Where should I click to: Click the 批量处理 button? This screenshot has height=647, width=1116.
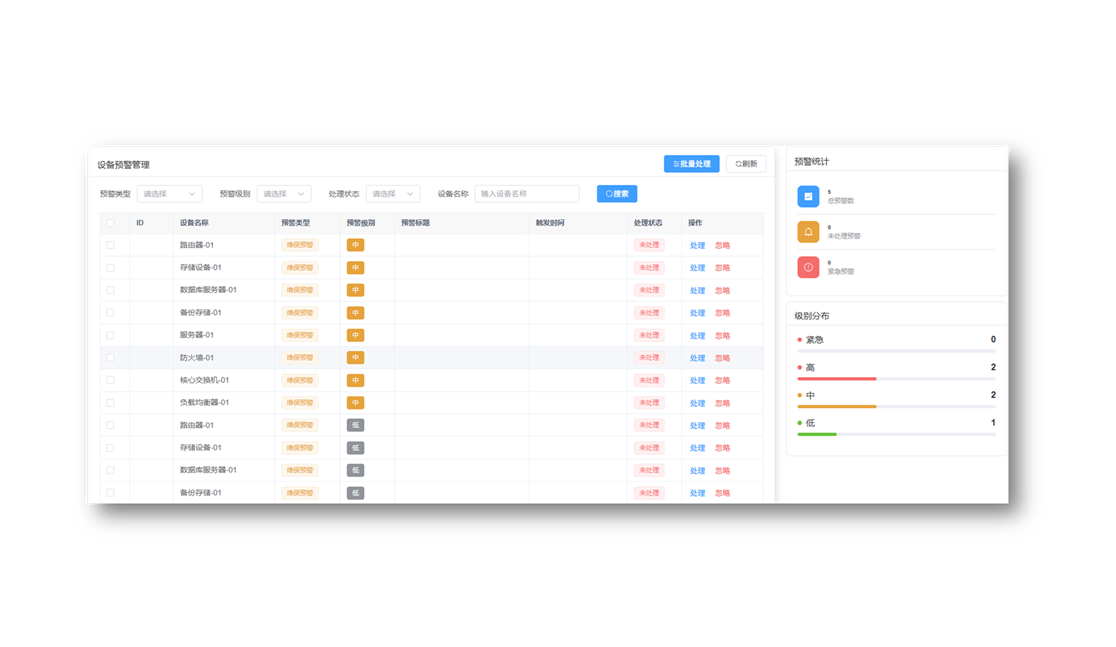pos(691,164)
